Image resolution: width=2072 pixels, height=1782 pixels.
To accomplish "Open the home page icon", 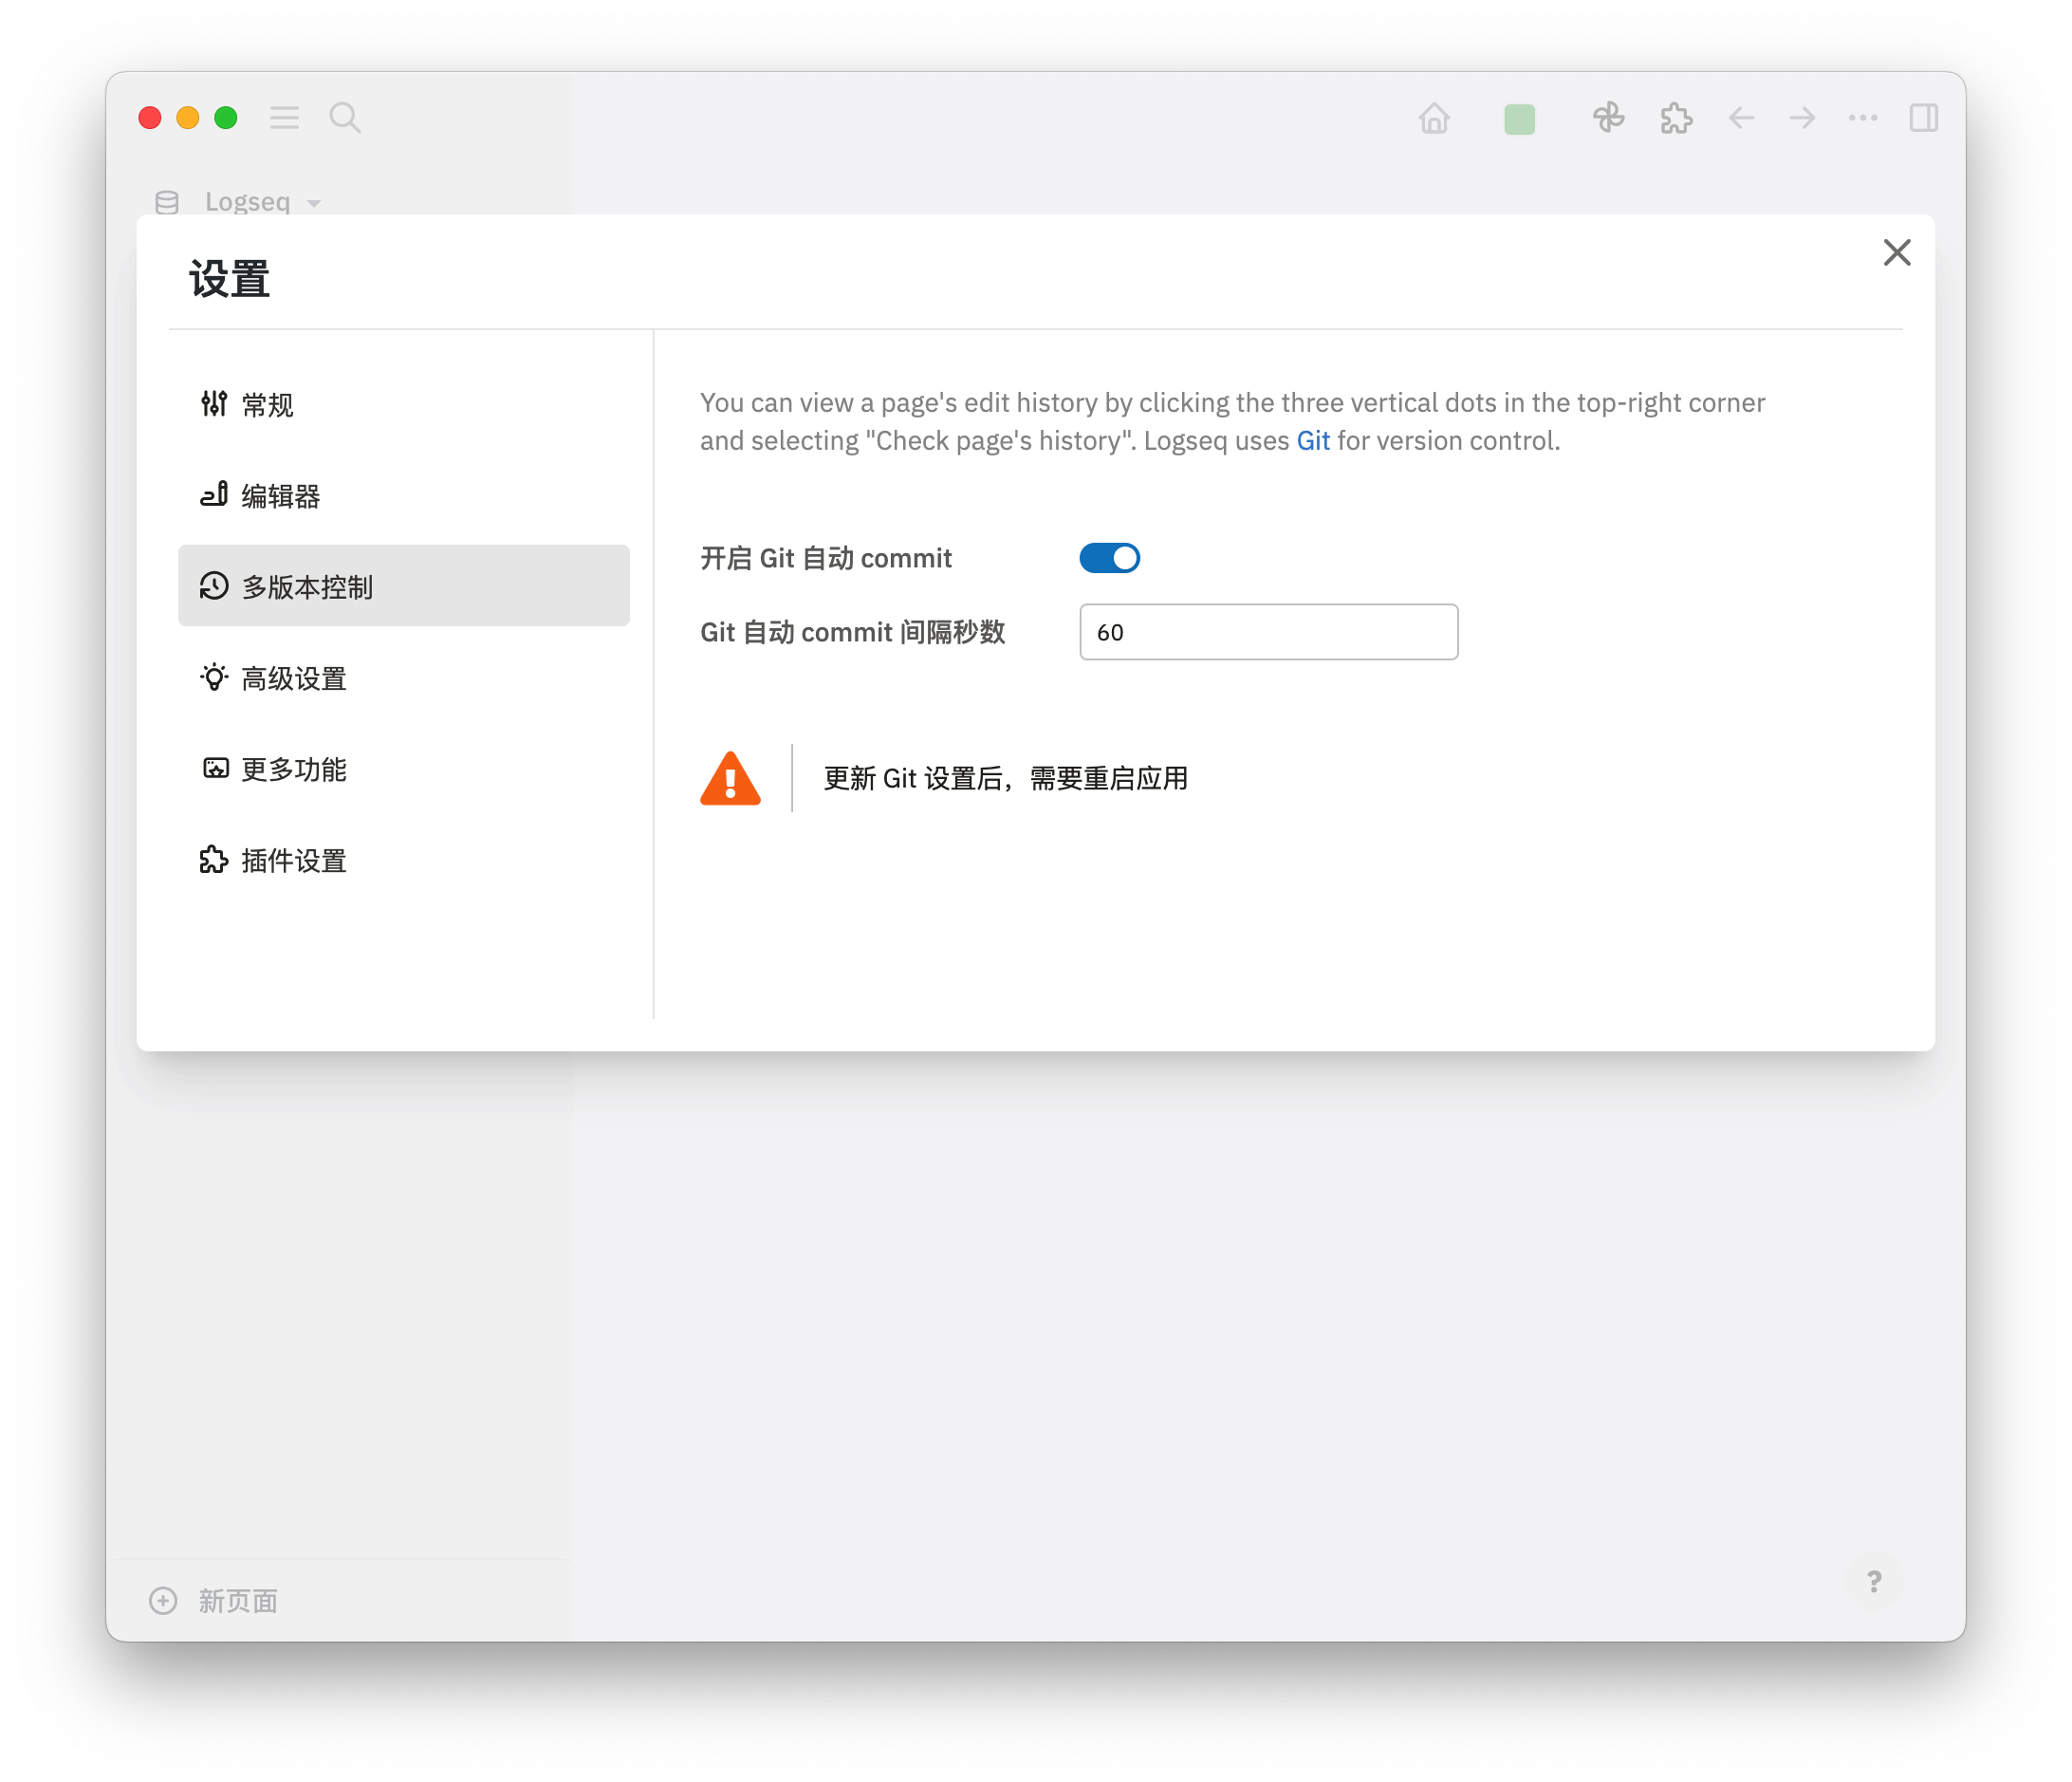I will click(x=1434, y=118).
